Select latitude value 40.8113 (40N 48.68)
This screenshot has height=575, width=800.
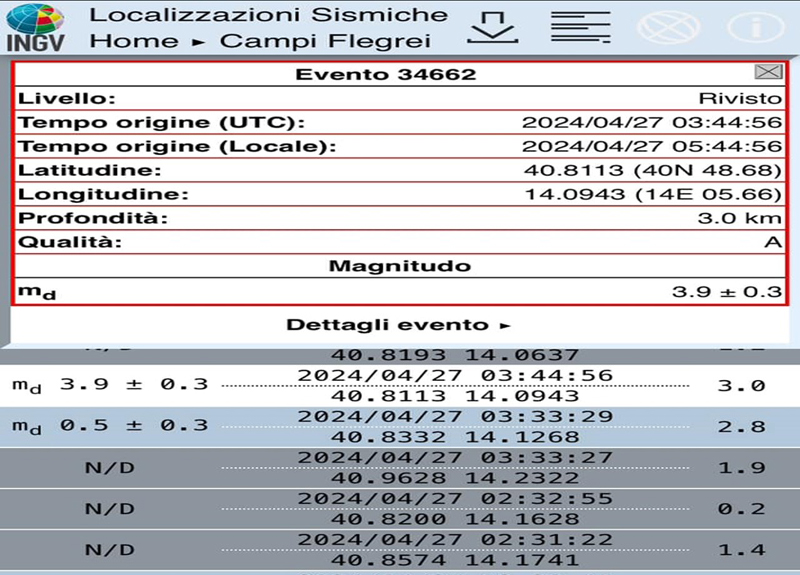[x=653, y=170]
